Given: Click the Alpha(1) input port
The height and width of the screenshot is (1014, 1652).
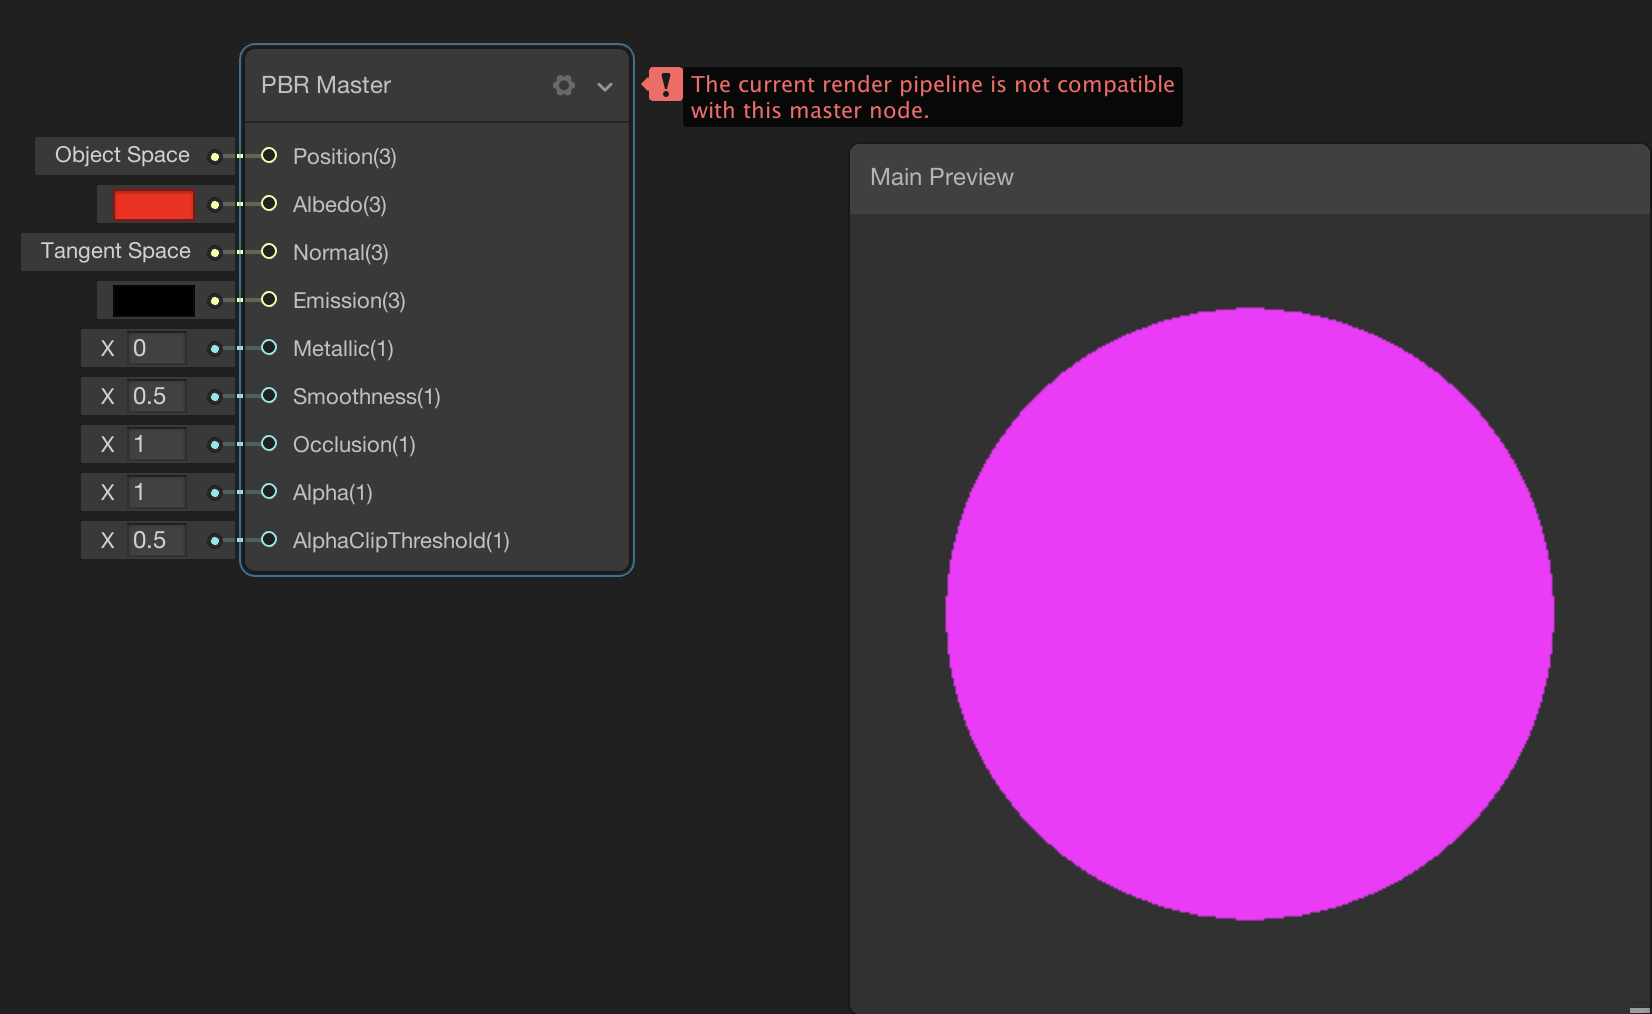Looking at the screenshot, I should (269, 491).
